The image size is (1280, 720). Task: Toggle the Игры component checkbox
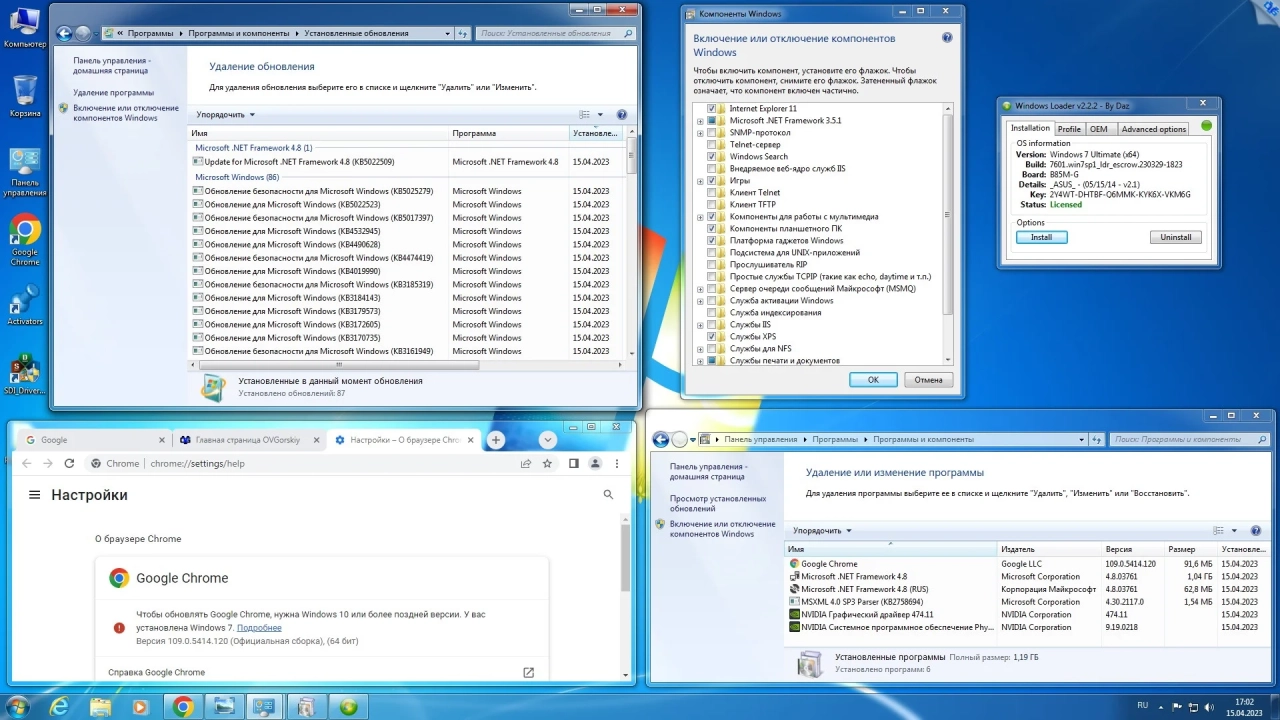click(x=712, y=180)
